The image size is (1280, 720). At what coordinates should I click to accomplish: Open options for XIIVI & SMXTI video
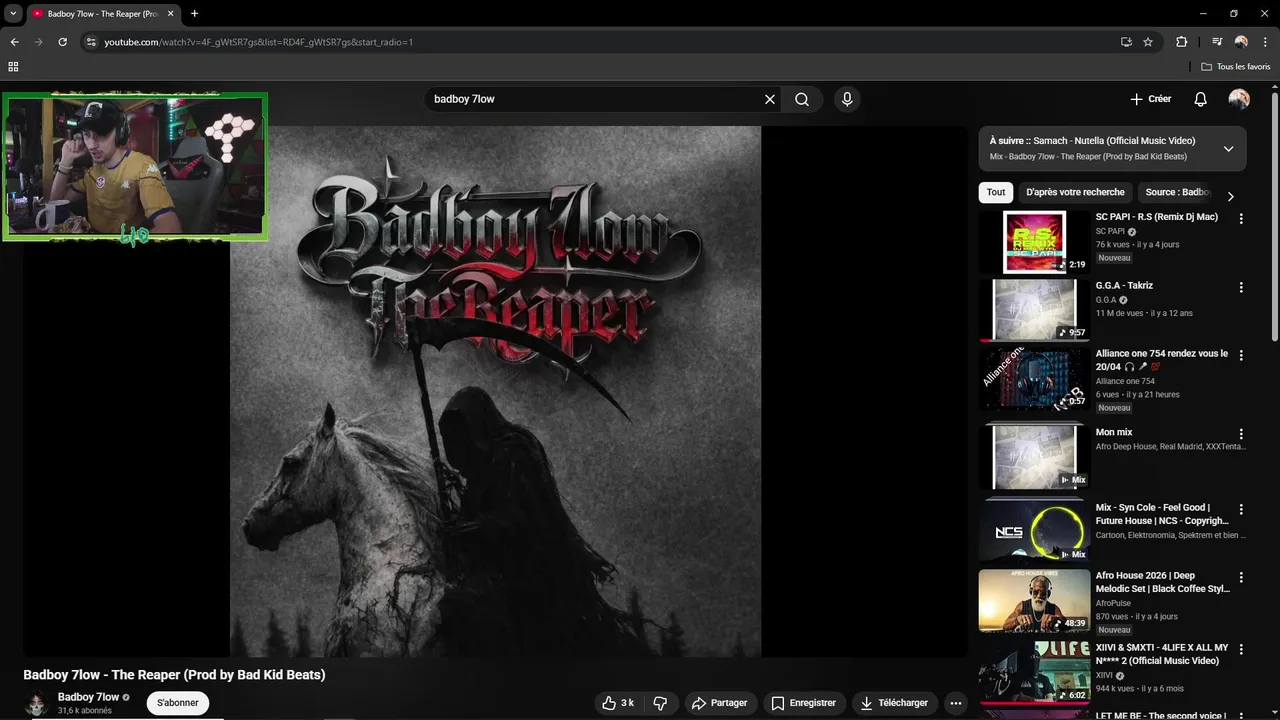pyautogui.click(x=1241, y=649)
